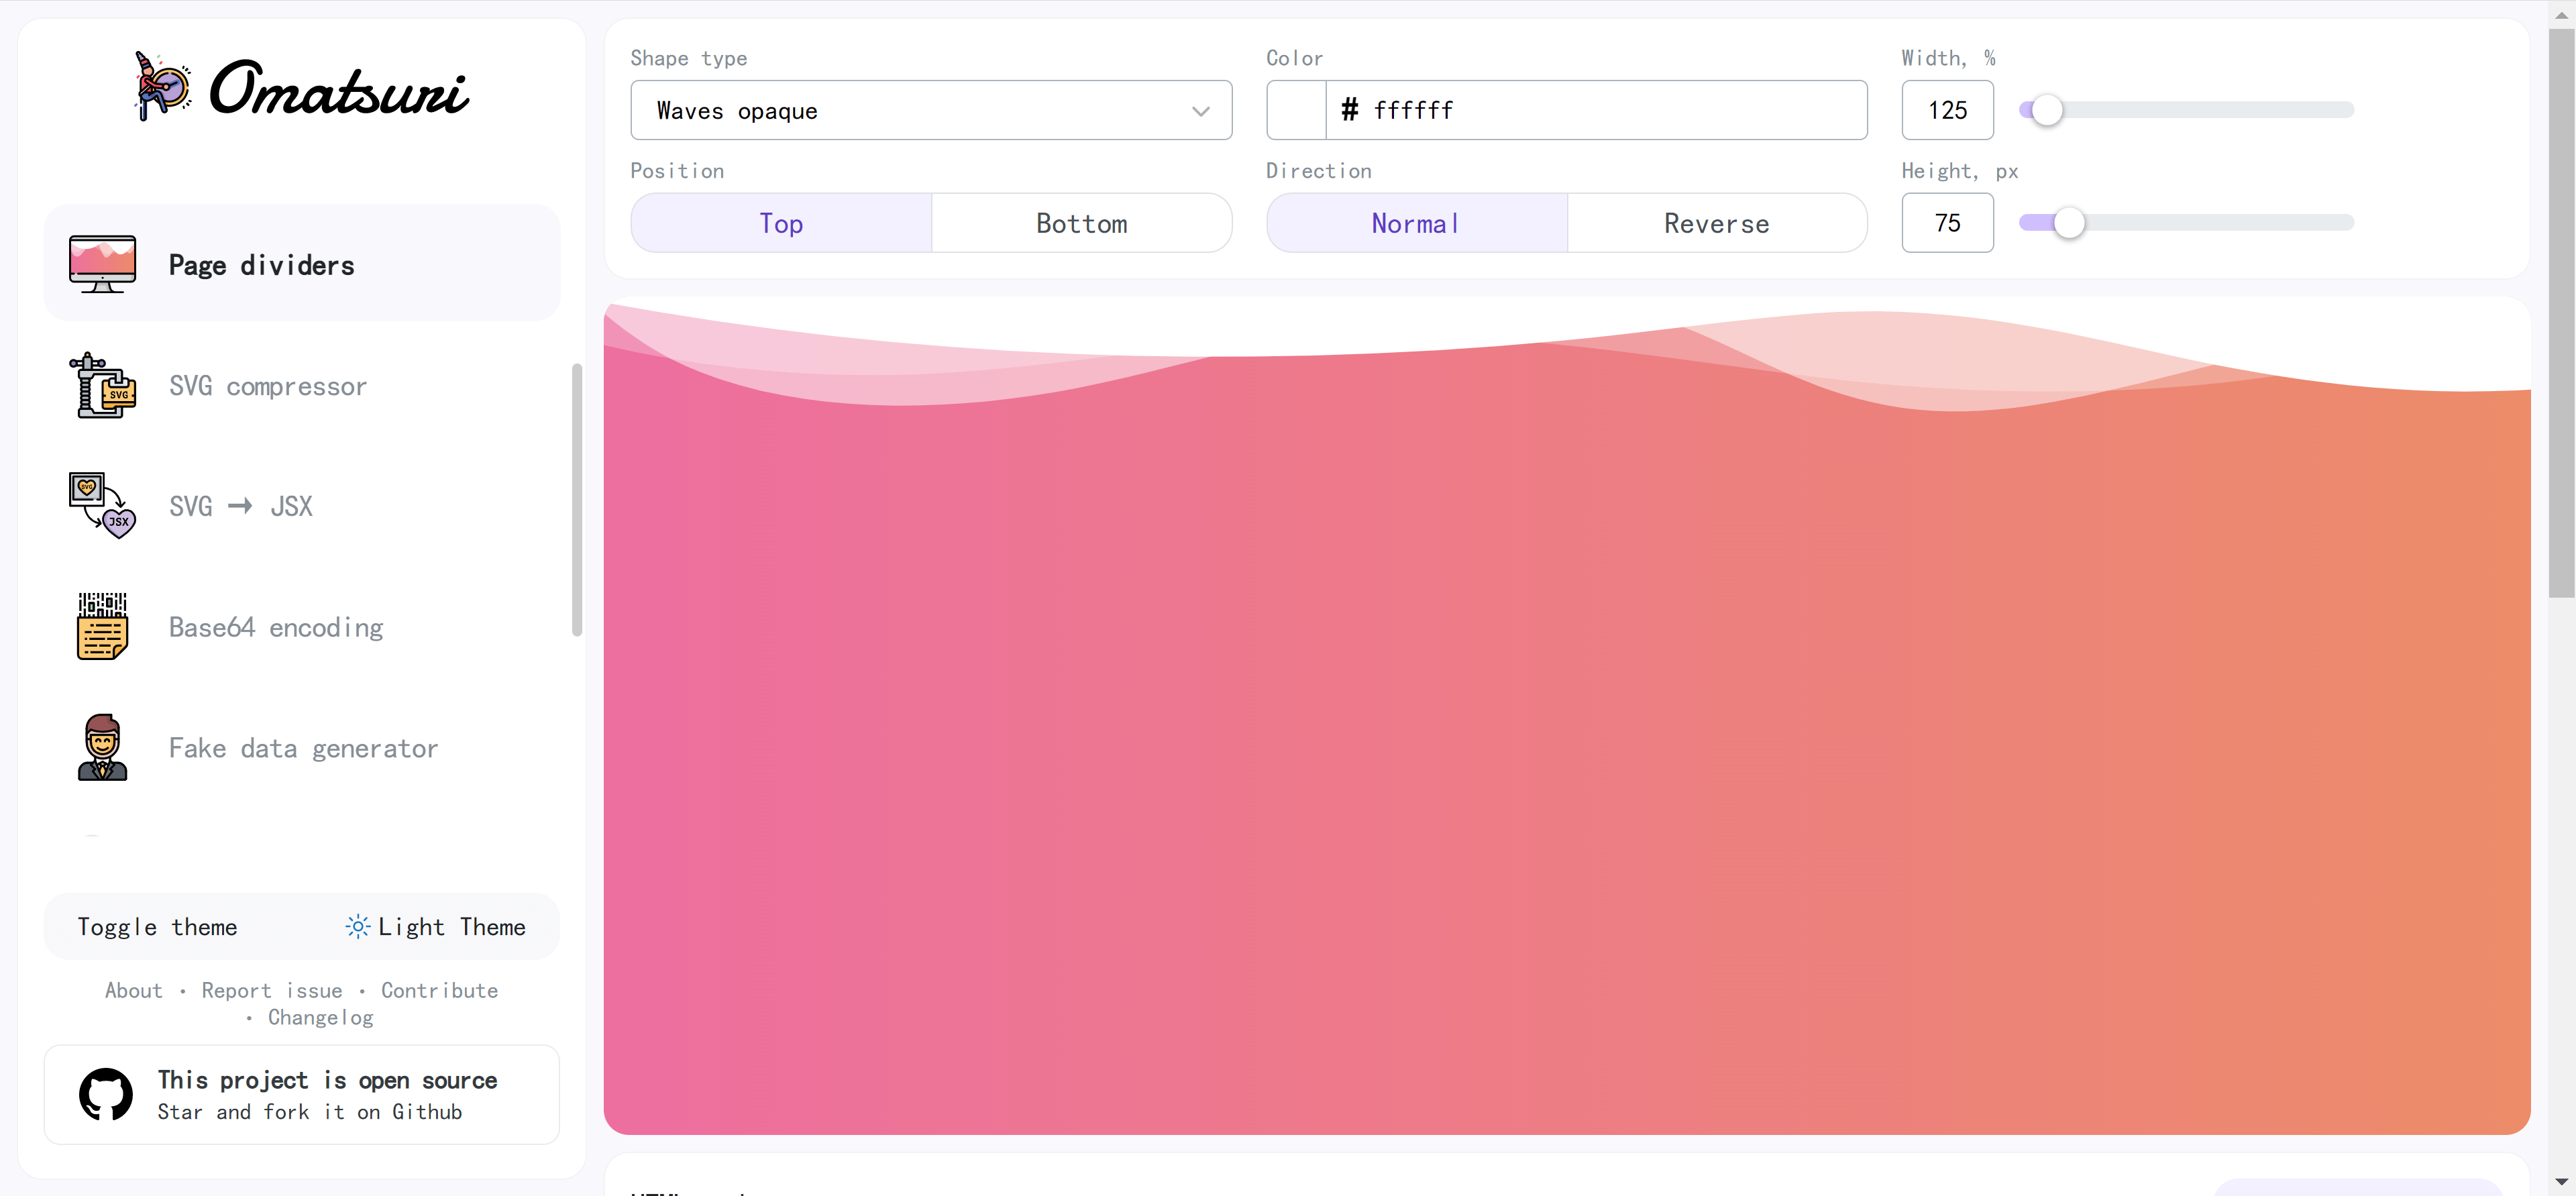The width and height of the screenshot is (2576, 1196).
Task: Click the Base64 encoding barcode icon
Action: click(102, 626)
